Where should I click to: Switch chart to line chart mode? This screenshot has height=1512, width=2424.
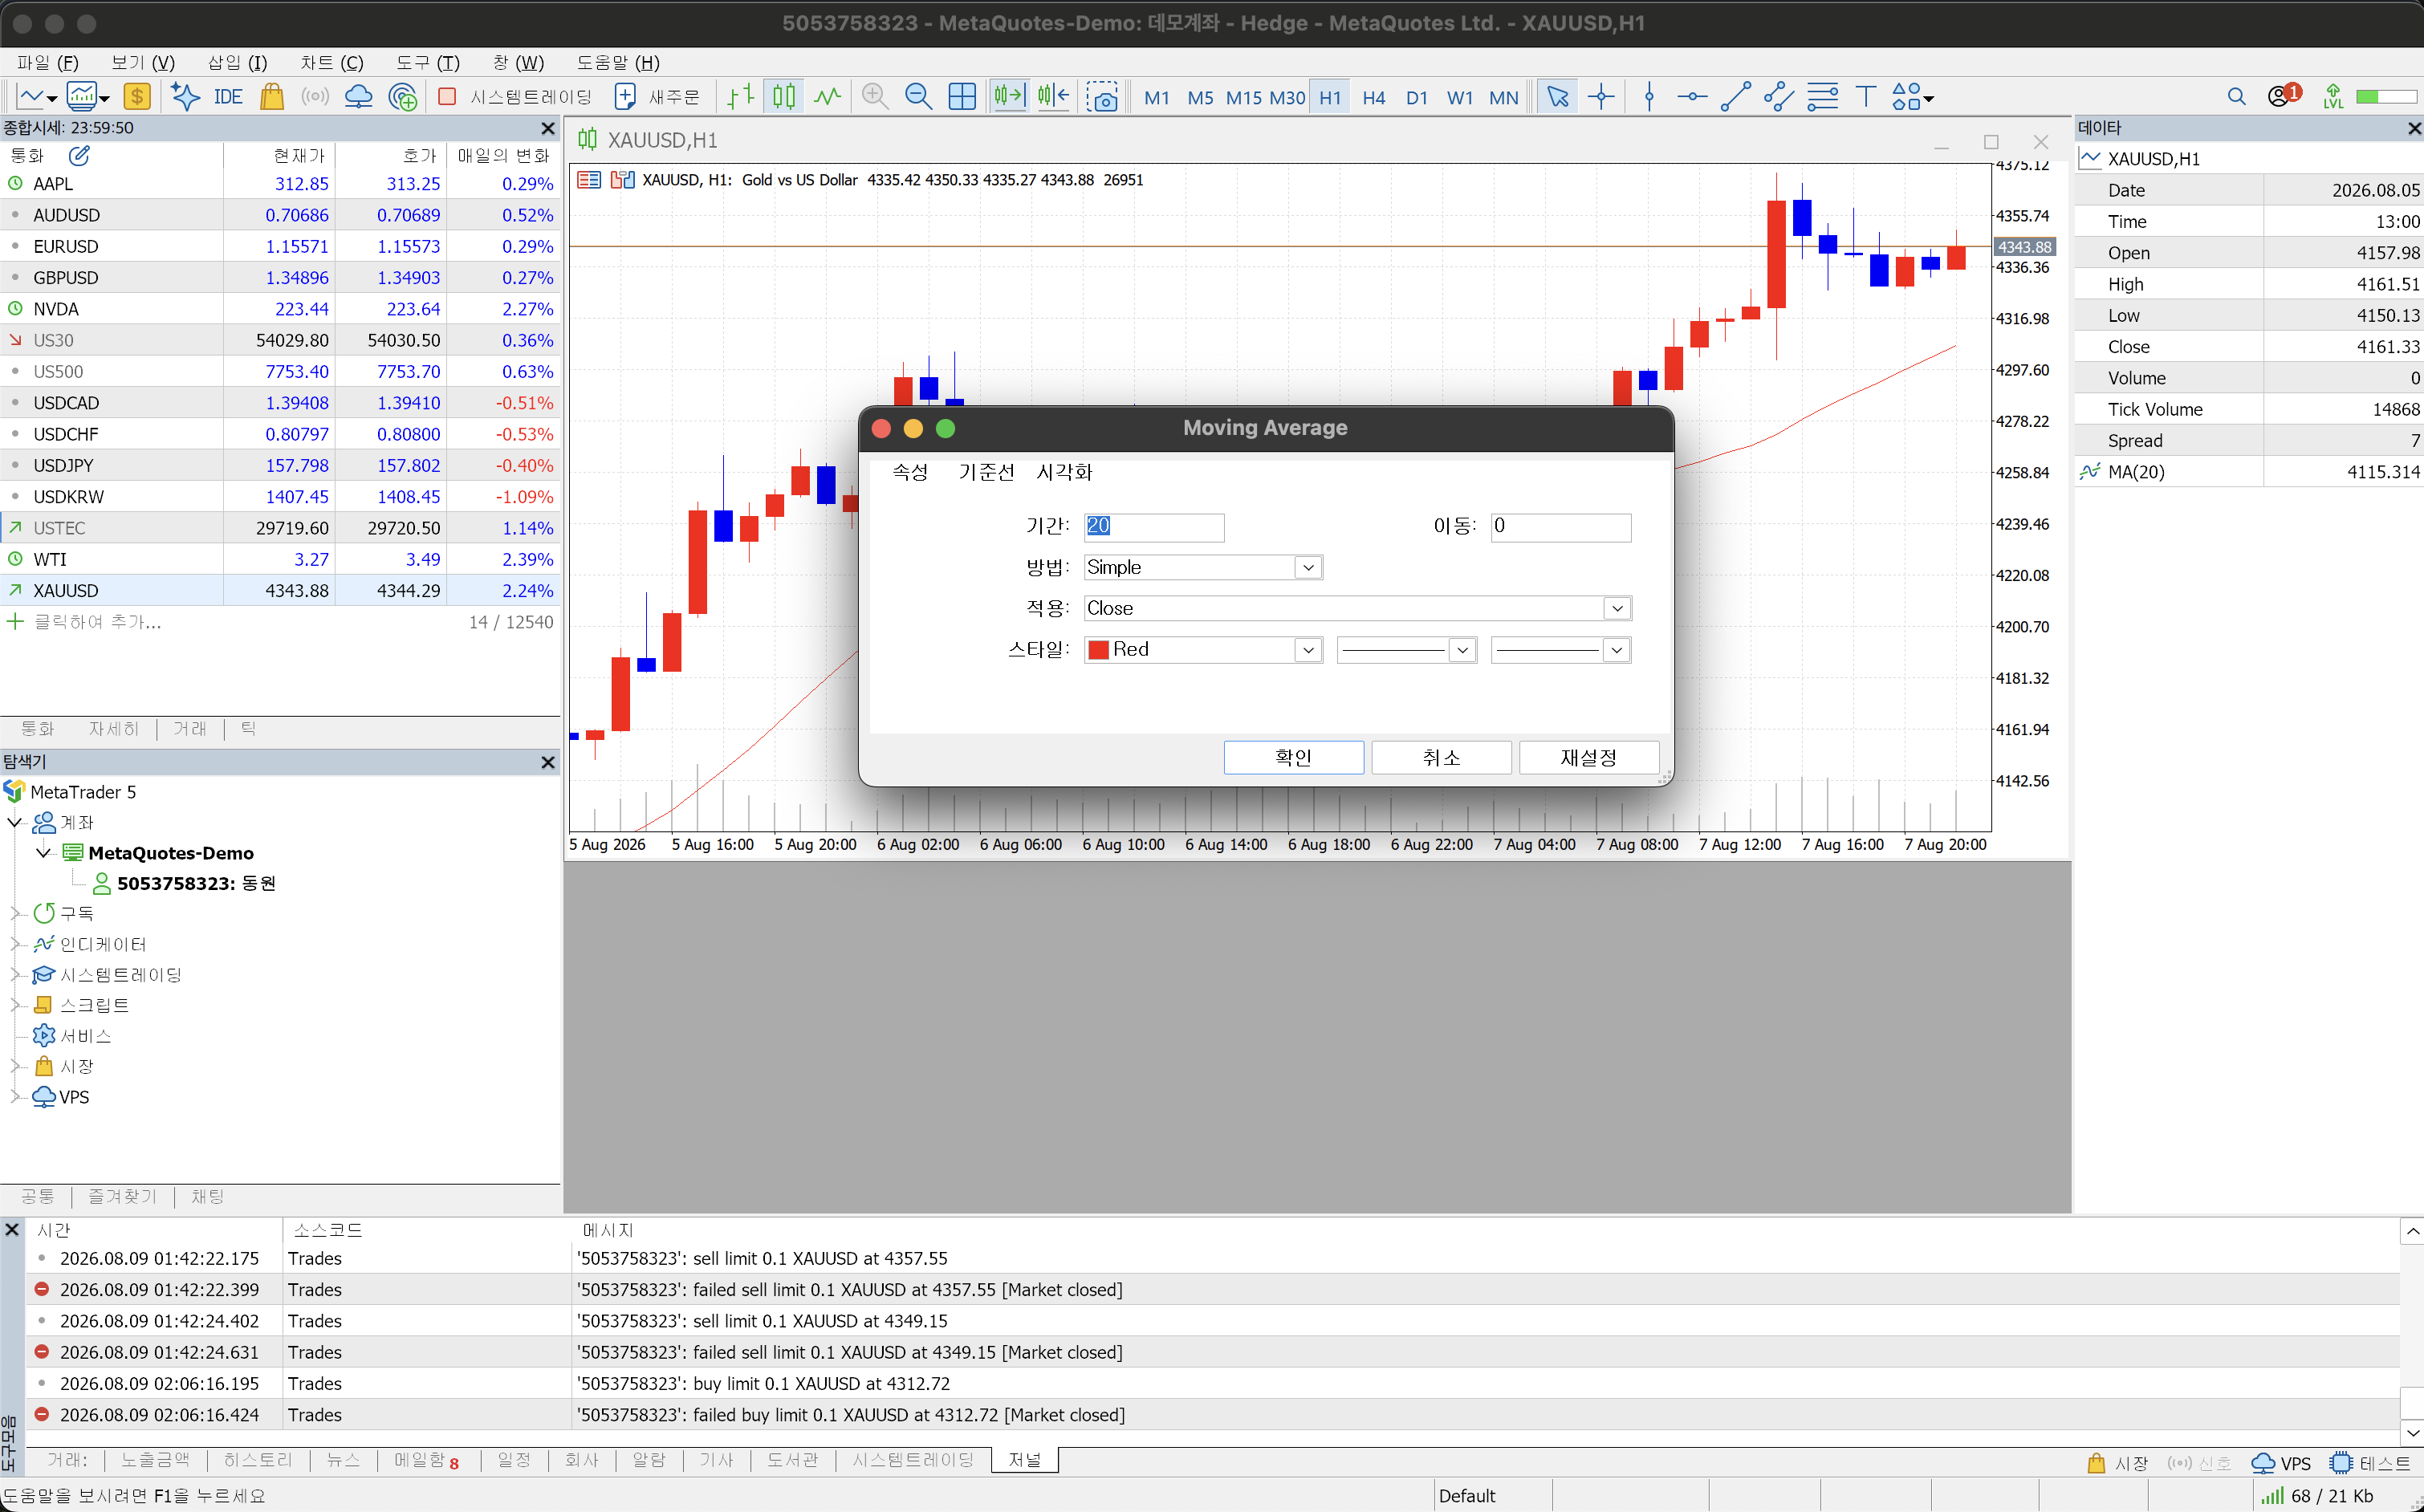coord(828,97)
